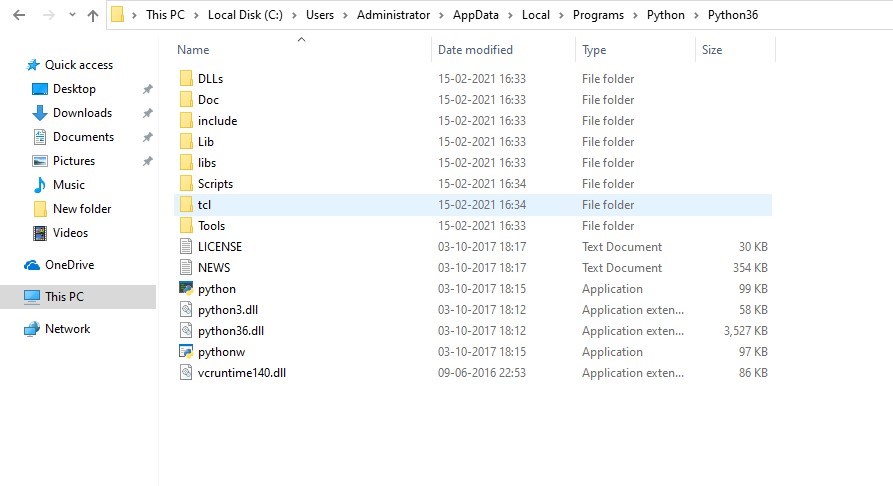Screen dimensions: 893x486
Task: Select vcruntime140.dll file name
Action: [241, 373]
